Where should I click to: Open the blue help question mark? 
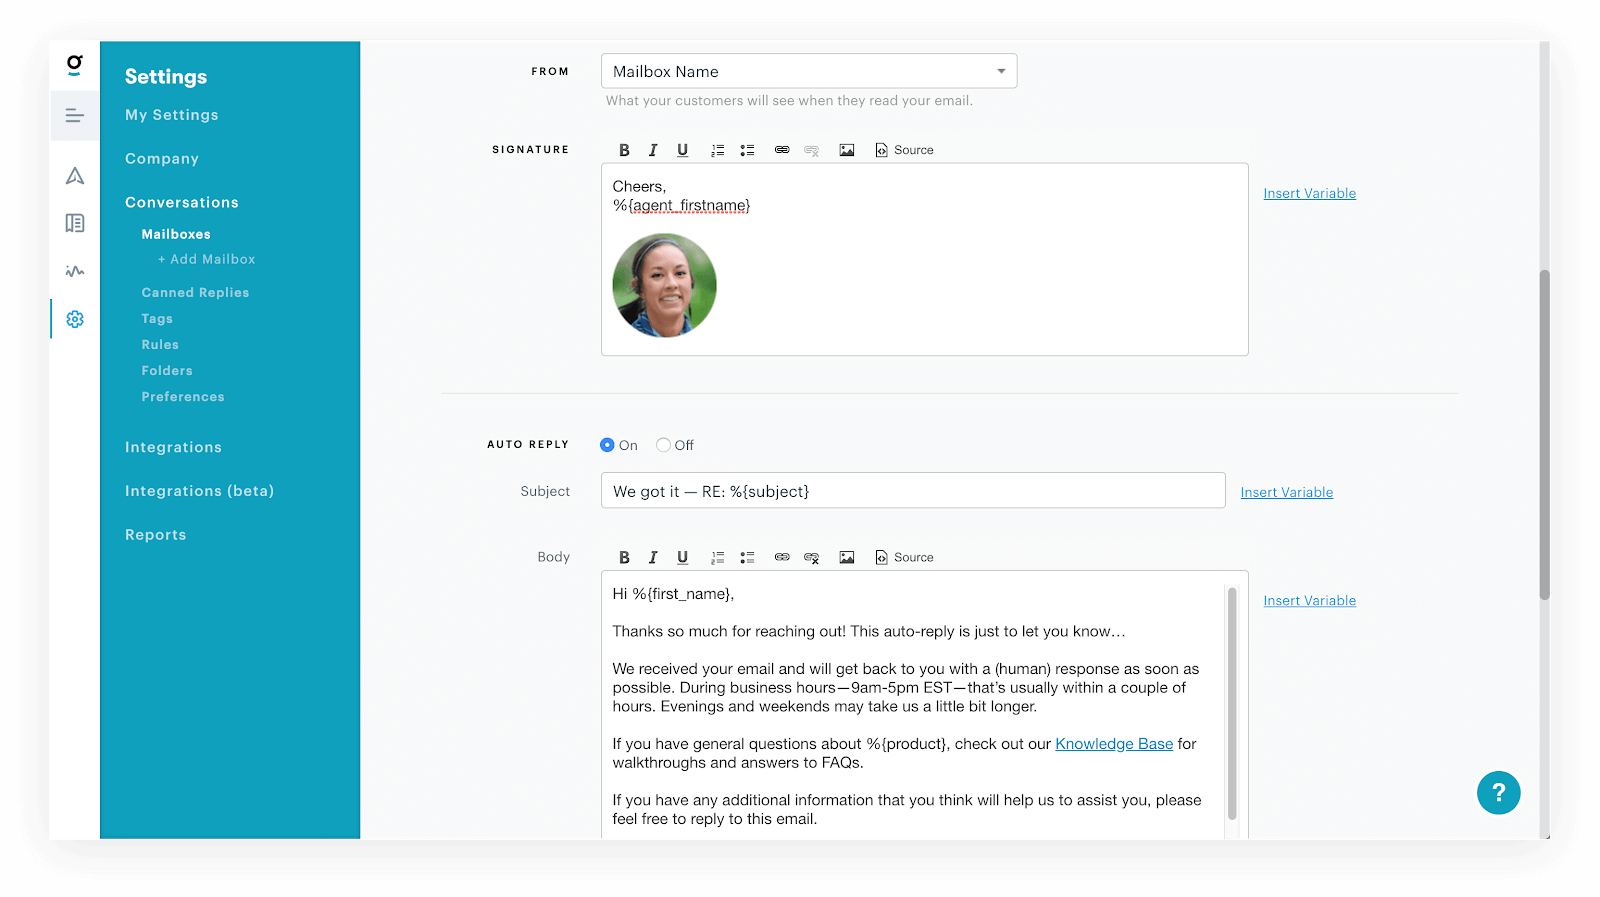[x=1498, y=793]
